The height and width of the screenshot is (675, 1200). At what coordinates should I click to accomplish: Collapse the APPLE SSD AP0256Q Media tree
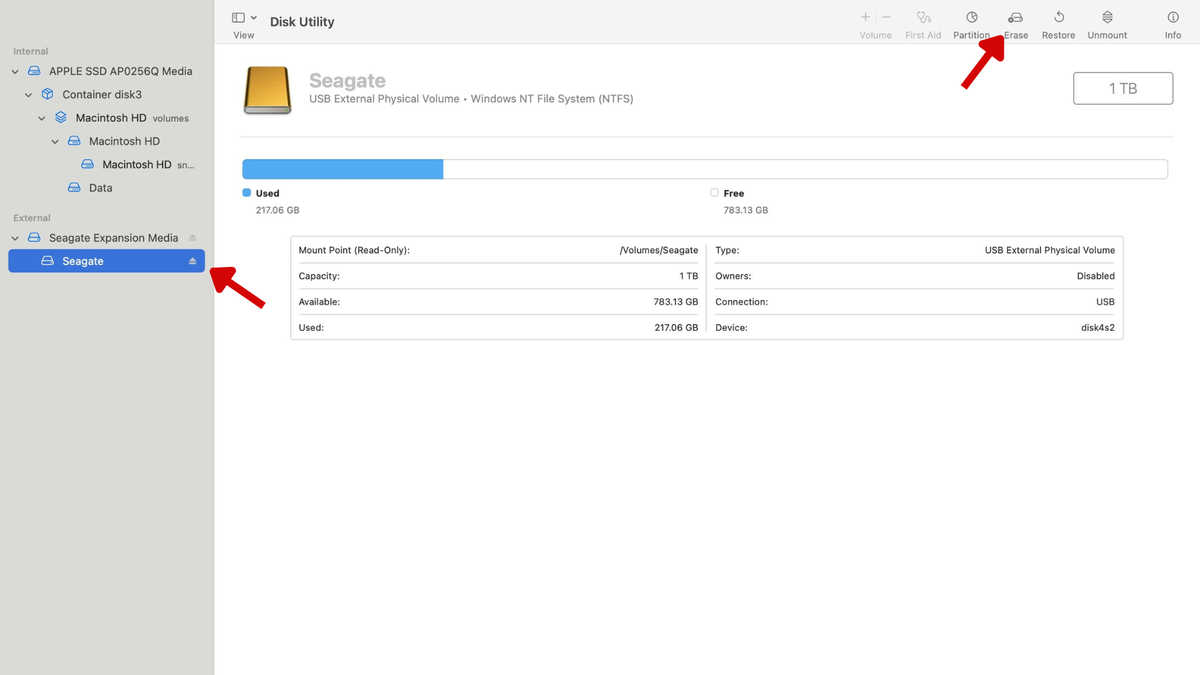[x=16, y=71]
